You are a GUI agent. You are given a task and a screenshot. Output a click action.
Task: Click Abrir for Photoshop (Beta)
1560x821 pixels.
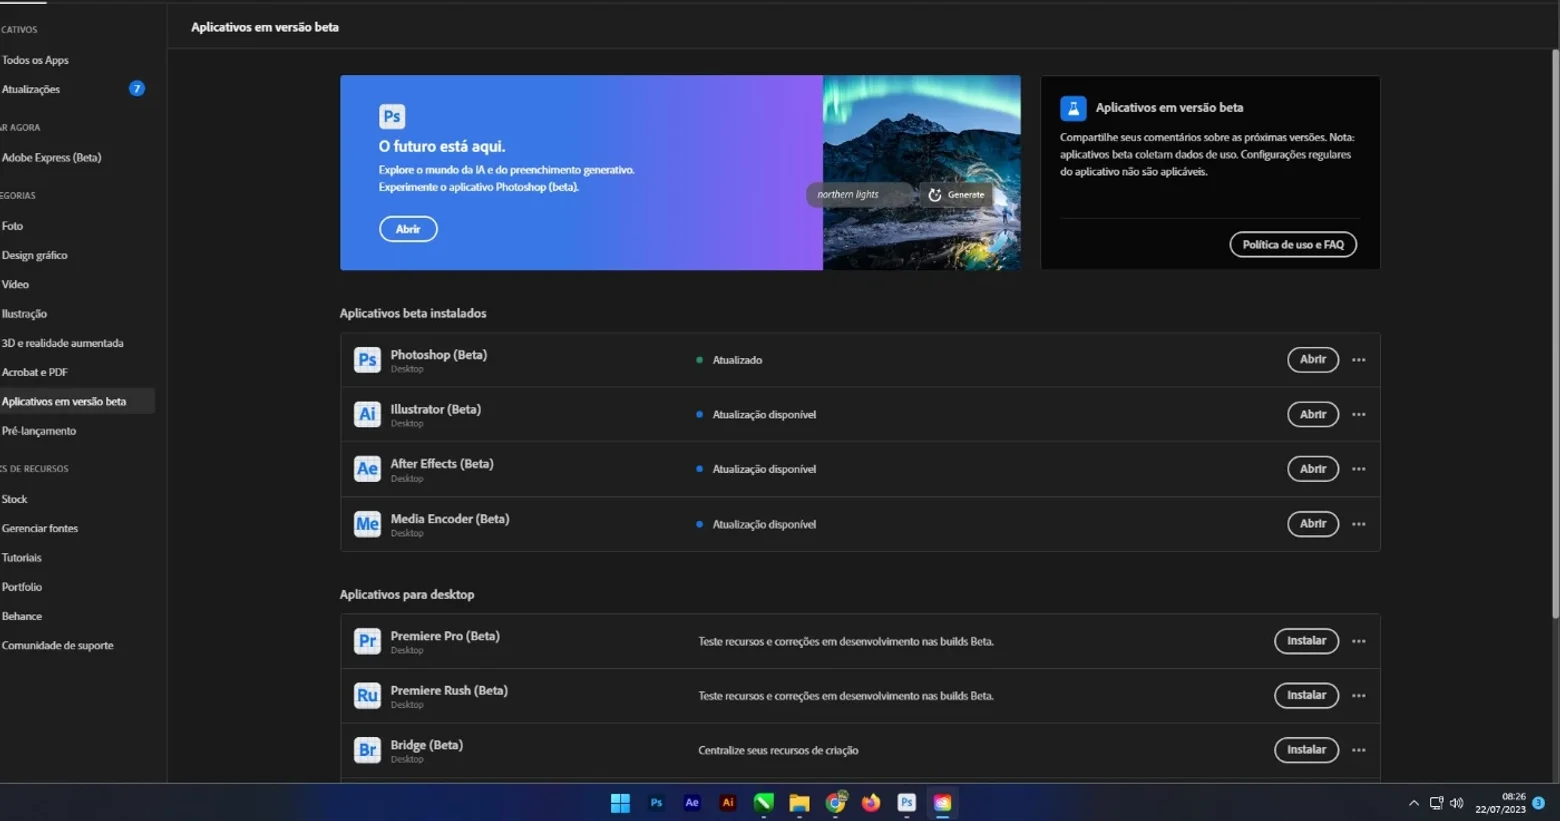point(1313,360)
